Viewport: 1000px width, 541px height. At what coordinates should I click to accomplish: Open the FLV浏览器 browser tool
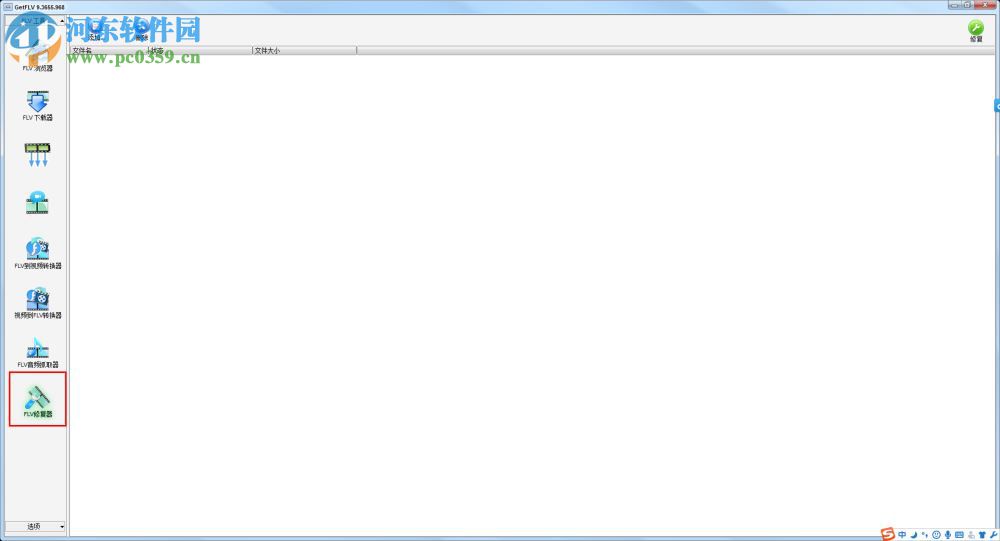pyautogui.click(x=38, y=57)
